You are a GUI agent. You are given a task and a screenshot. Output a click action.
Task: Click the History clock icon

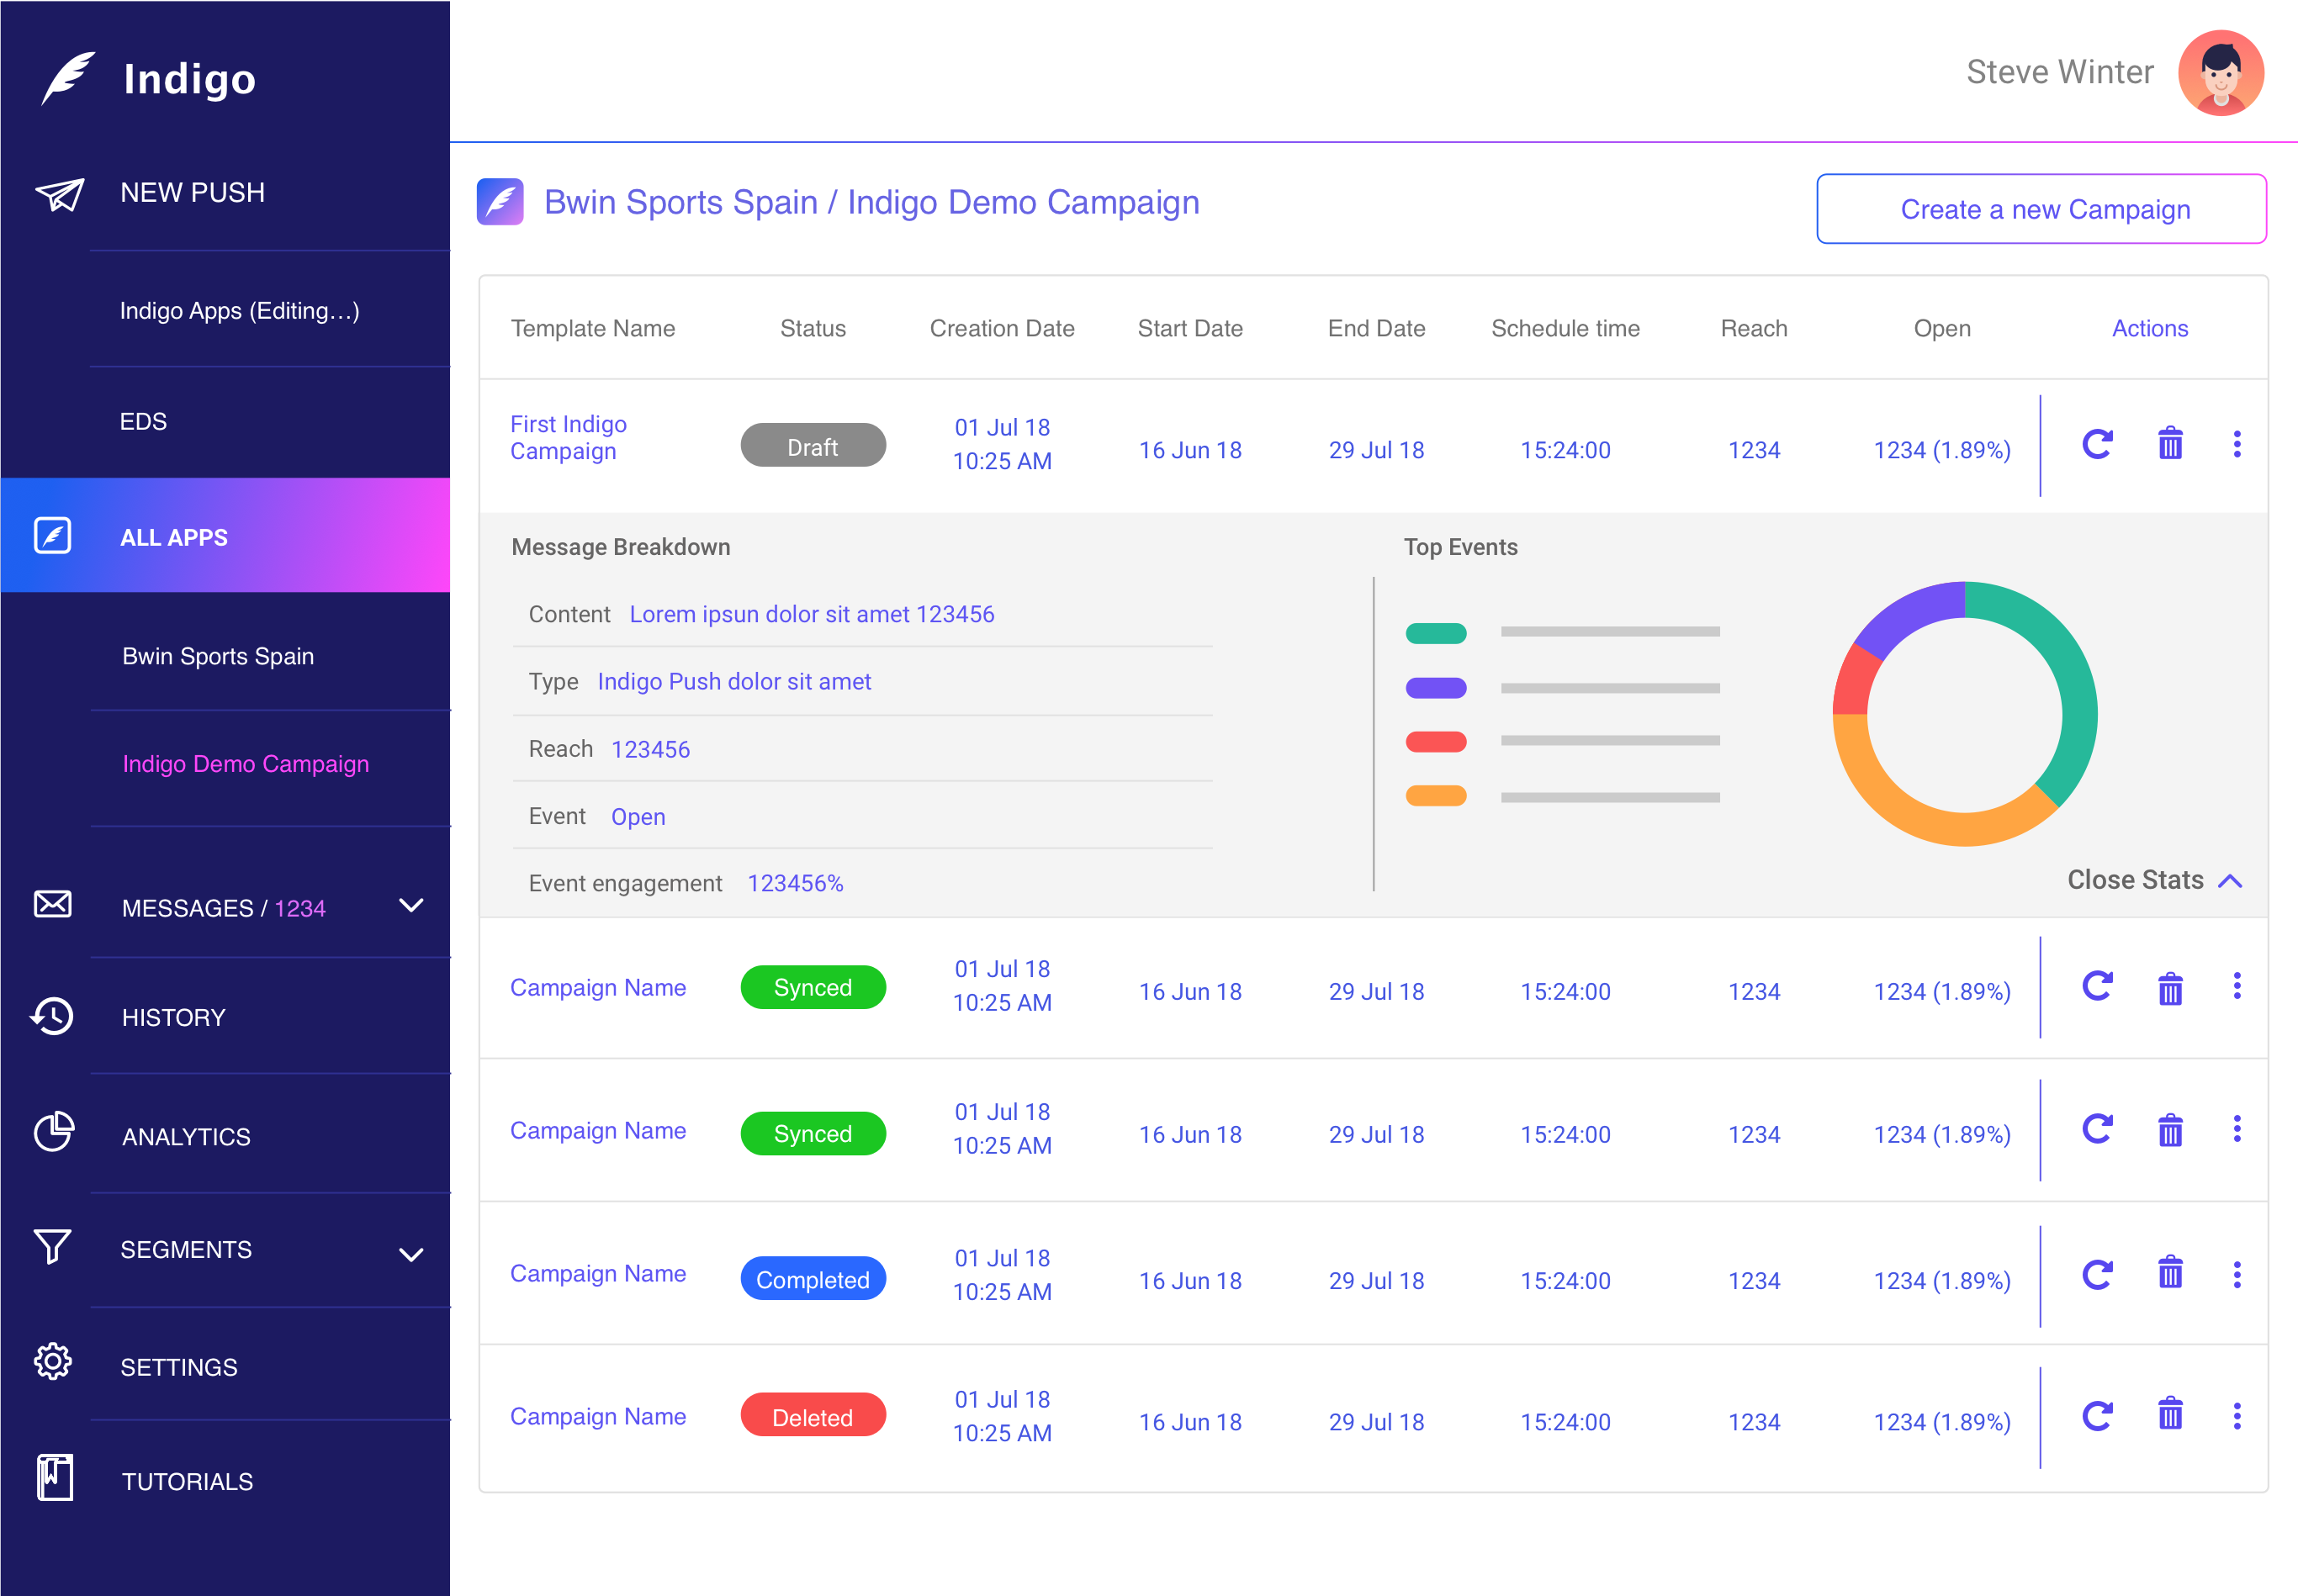click(52, 1017)
